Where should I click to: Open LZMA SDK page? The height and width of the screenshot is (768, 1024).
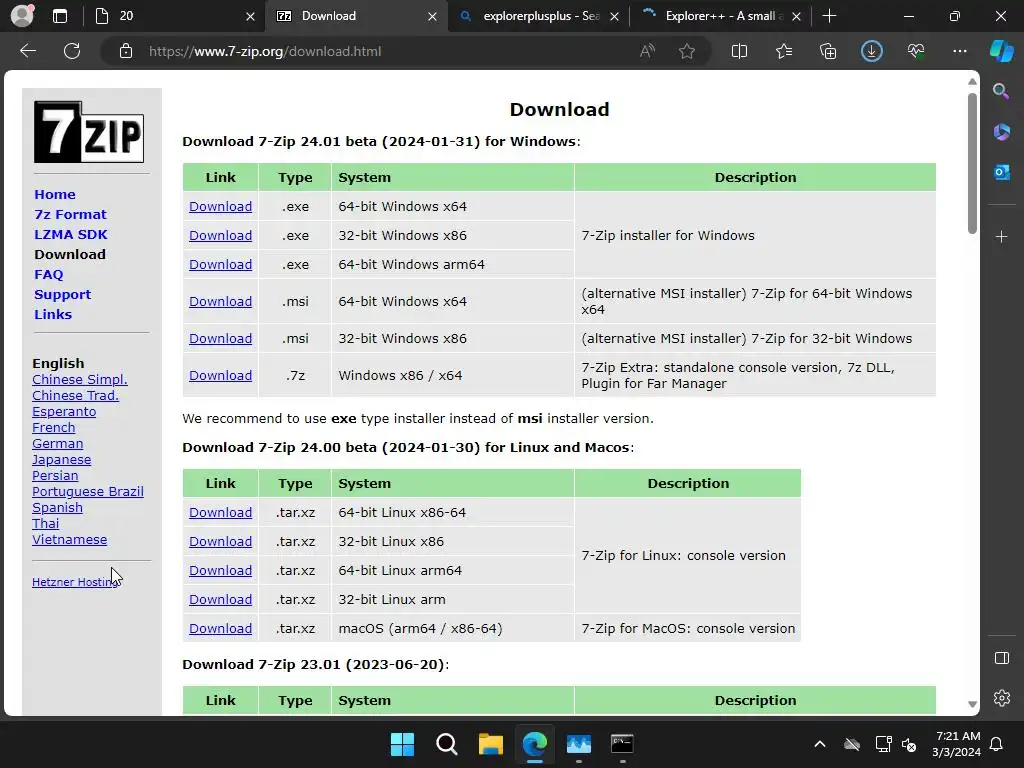(x=71, y=234)
